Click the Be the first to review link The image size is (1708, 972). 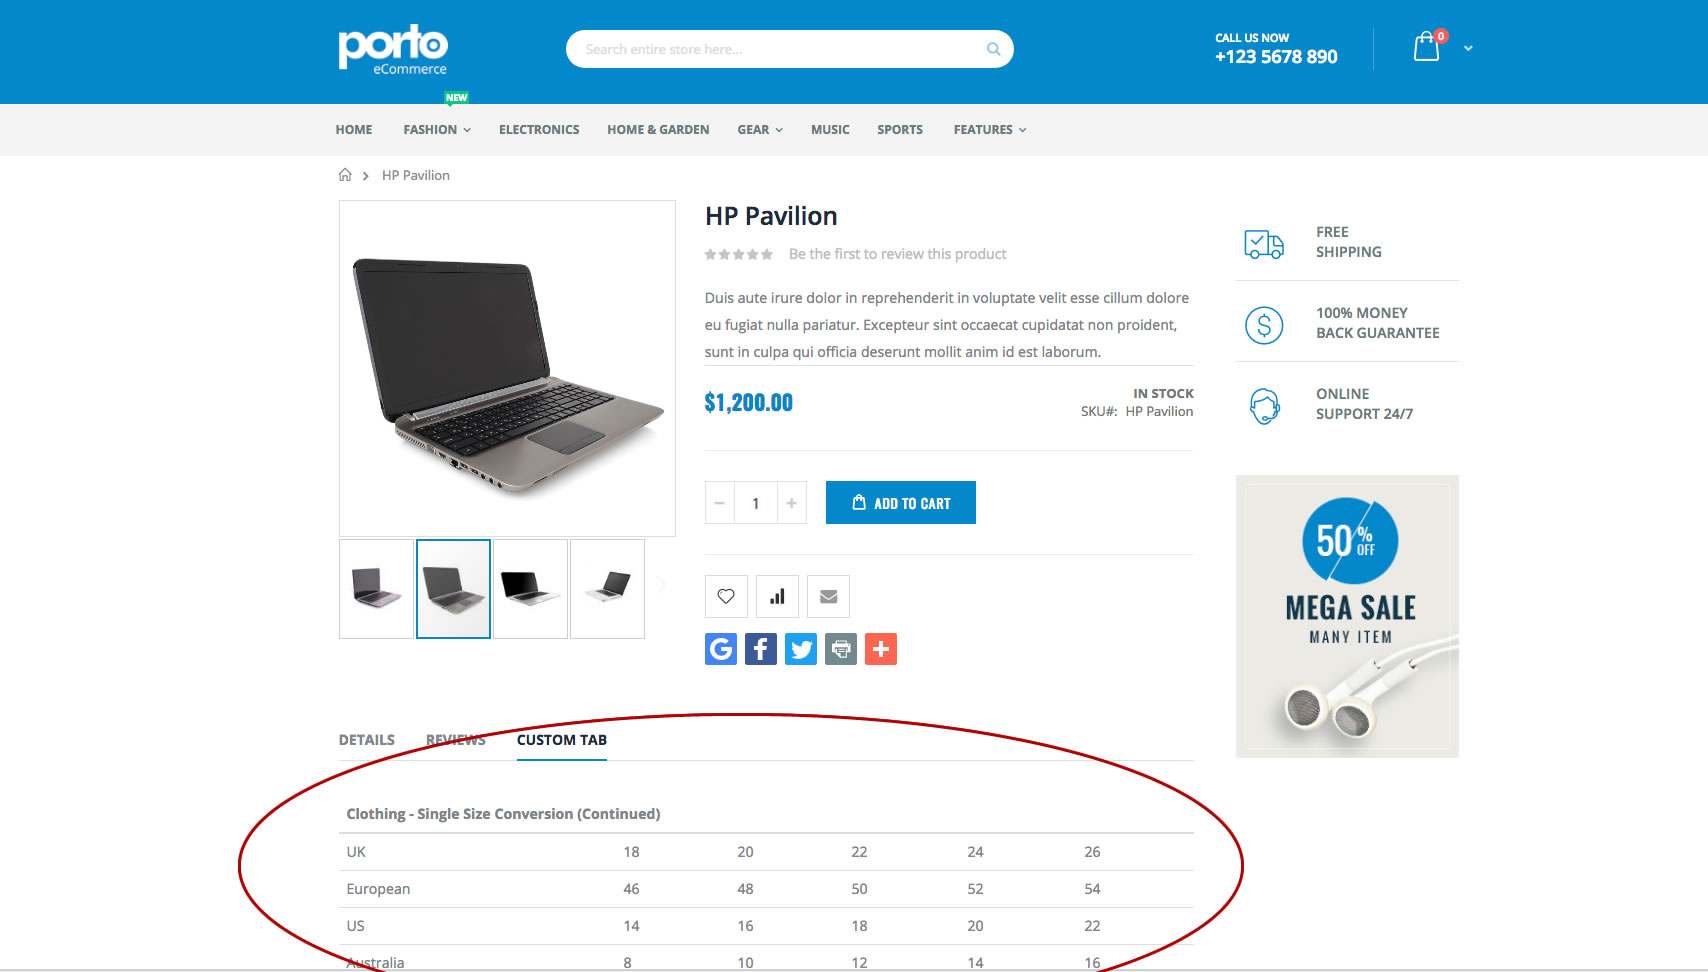[897, 253]
